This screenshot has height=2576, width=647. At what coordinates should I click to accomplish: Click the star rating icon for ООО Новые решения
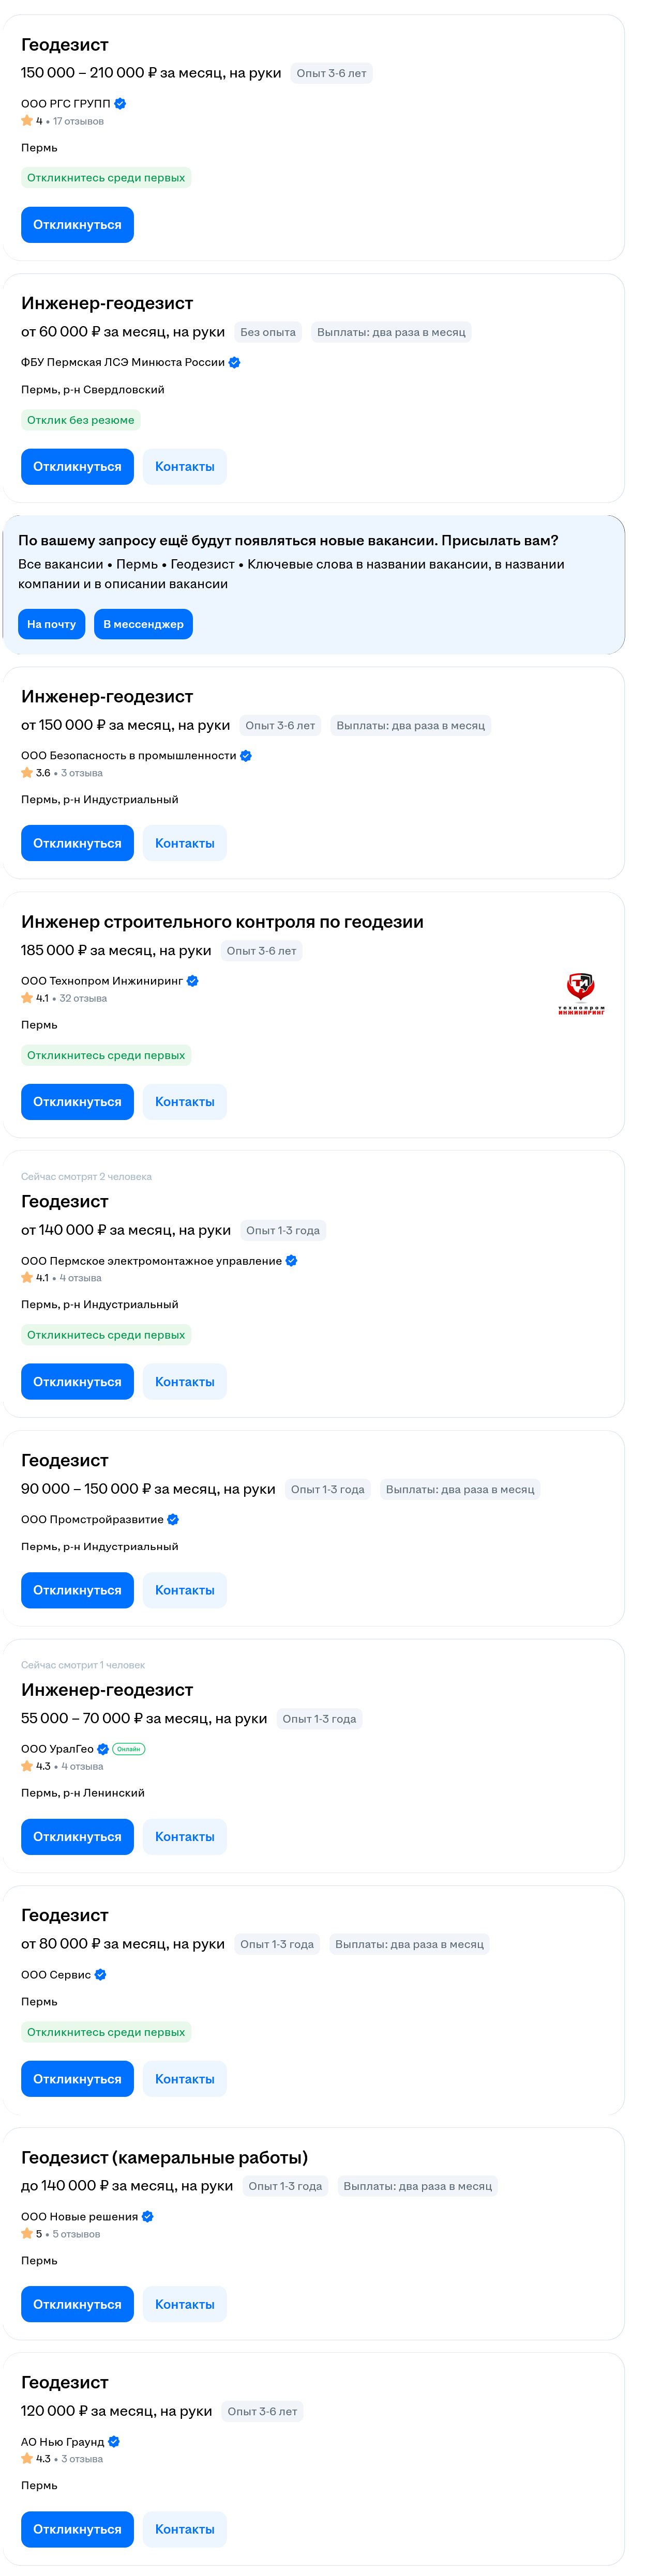coord(27,2233)
